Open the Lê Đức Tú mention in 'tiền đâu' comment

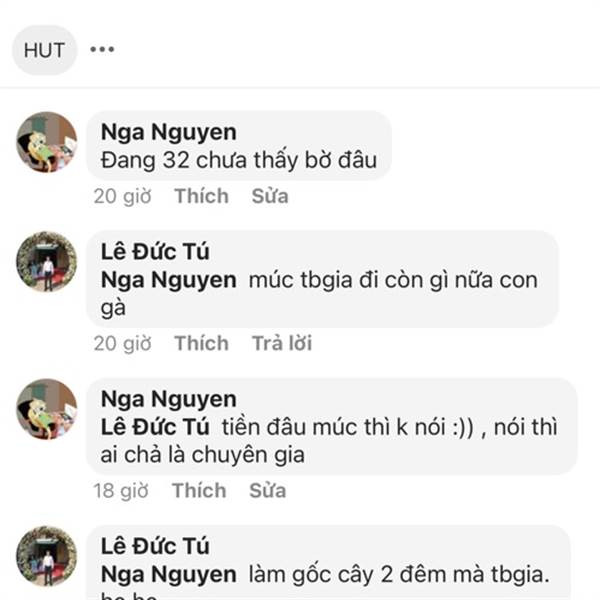(155, 427)
